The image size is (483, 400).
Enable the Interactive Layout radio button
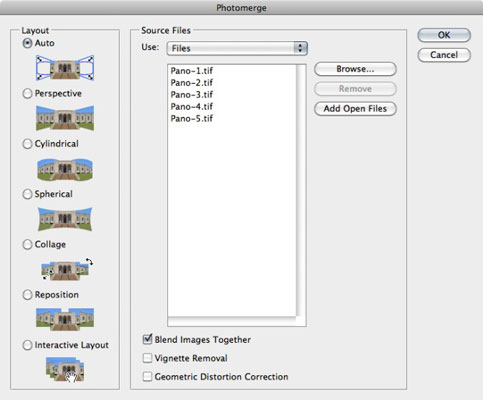[27, 345]
